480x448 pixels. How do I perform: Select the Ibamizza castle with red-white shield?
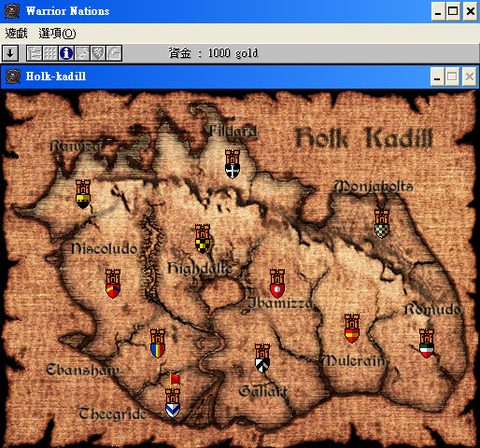coord(277,283)
